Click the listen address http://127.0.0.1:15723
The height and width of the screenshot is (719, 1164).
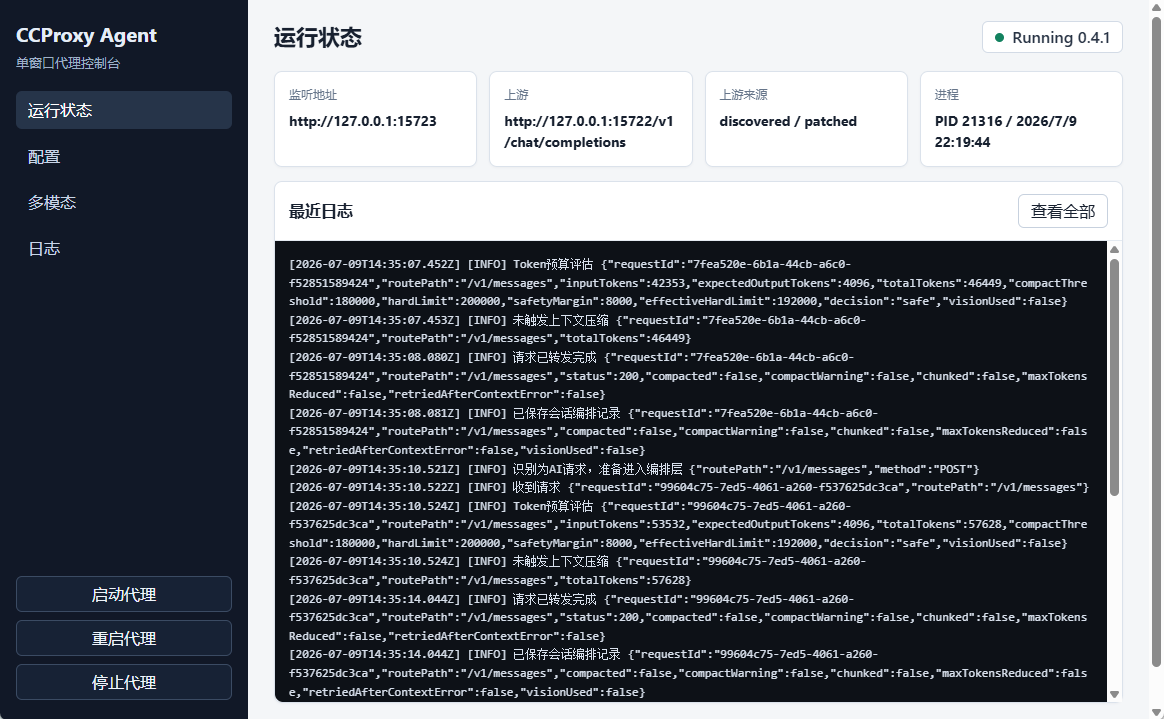(x=363, y=121)
